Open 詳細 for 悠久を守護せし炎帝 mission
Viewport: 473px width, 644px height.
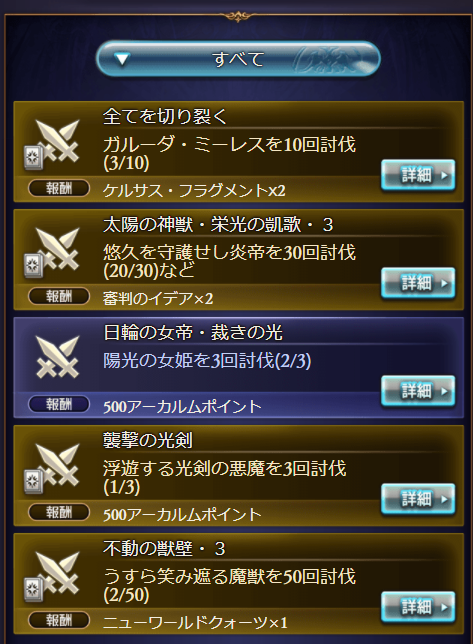(x=418, y=283)
